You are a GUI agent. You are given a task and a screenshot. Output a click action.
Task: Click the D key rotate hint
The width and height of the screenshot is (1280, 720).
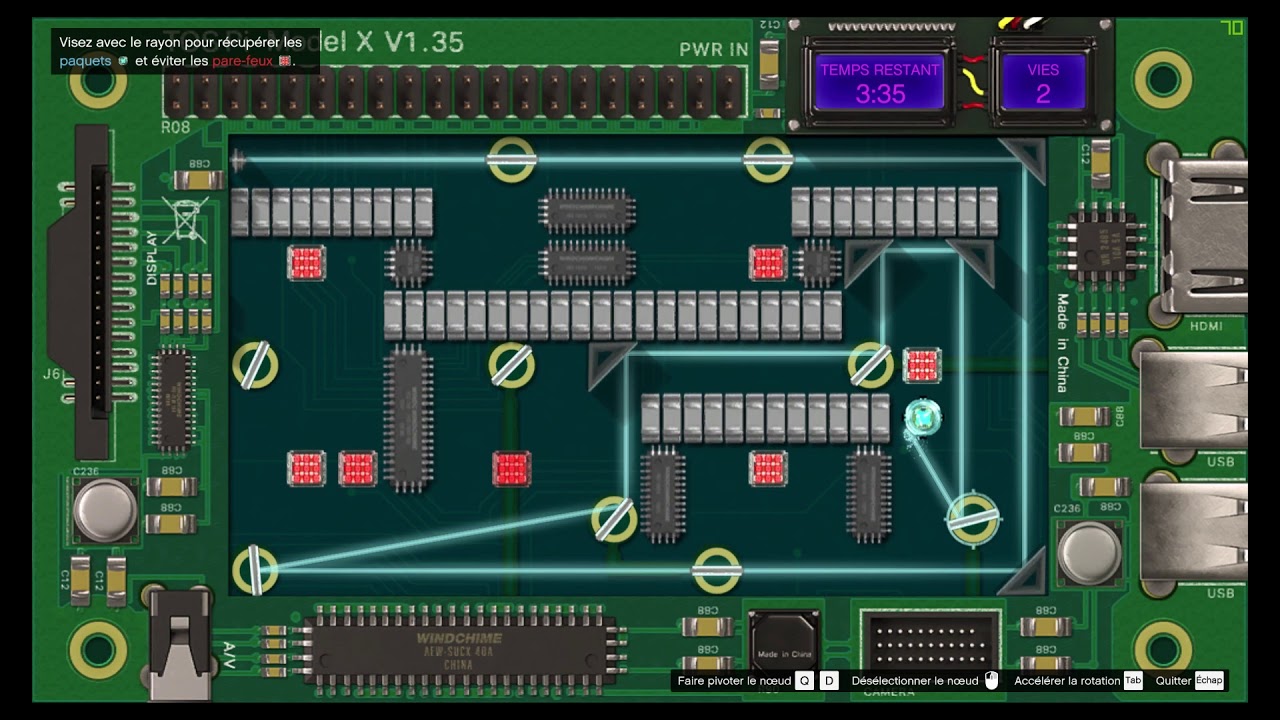(829, 681)
